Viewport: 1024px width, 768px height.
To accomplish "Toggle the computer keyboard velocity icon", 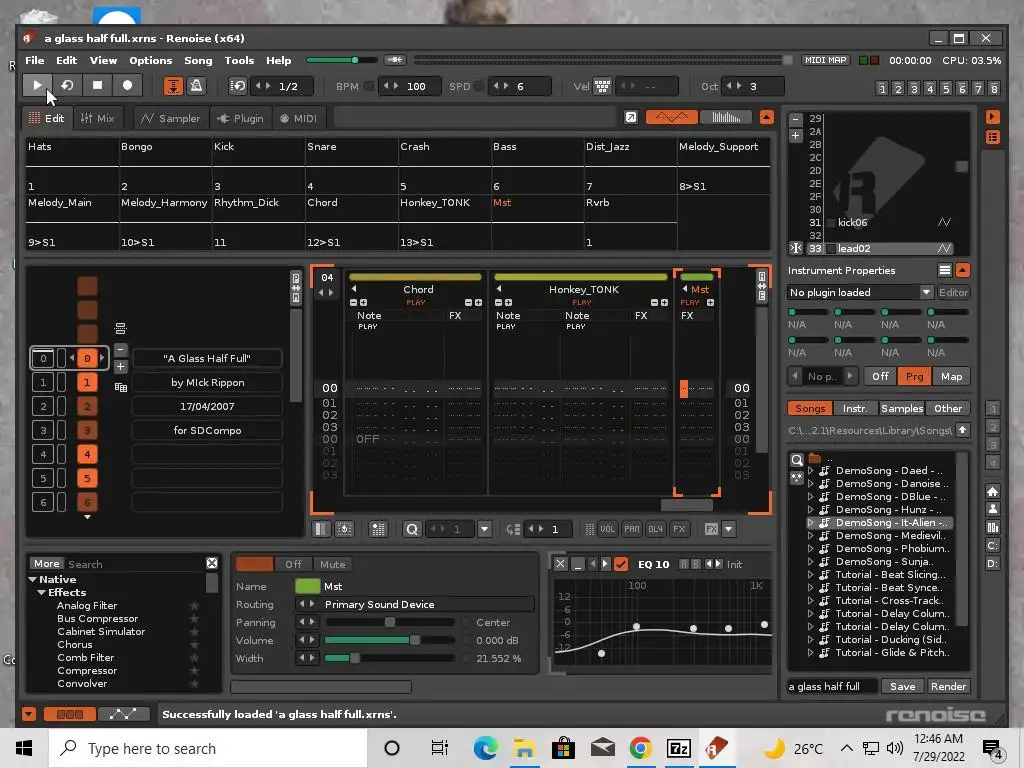I will 602,86.
